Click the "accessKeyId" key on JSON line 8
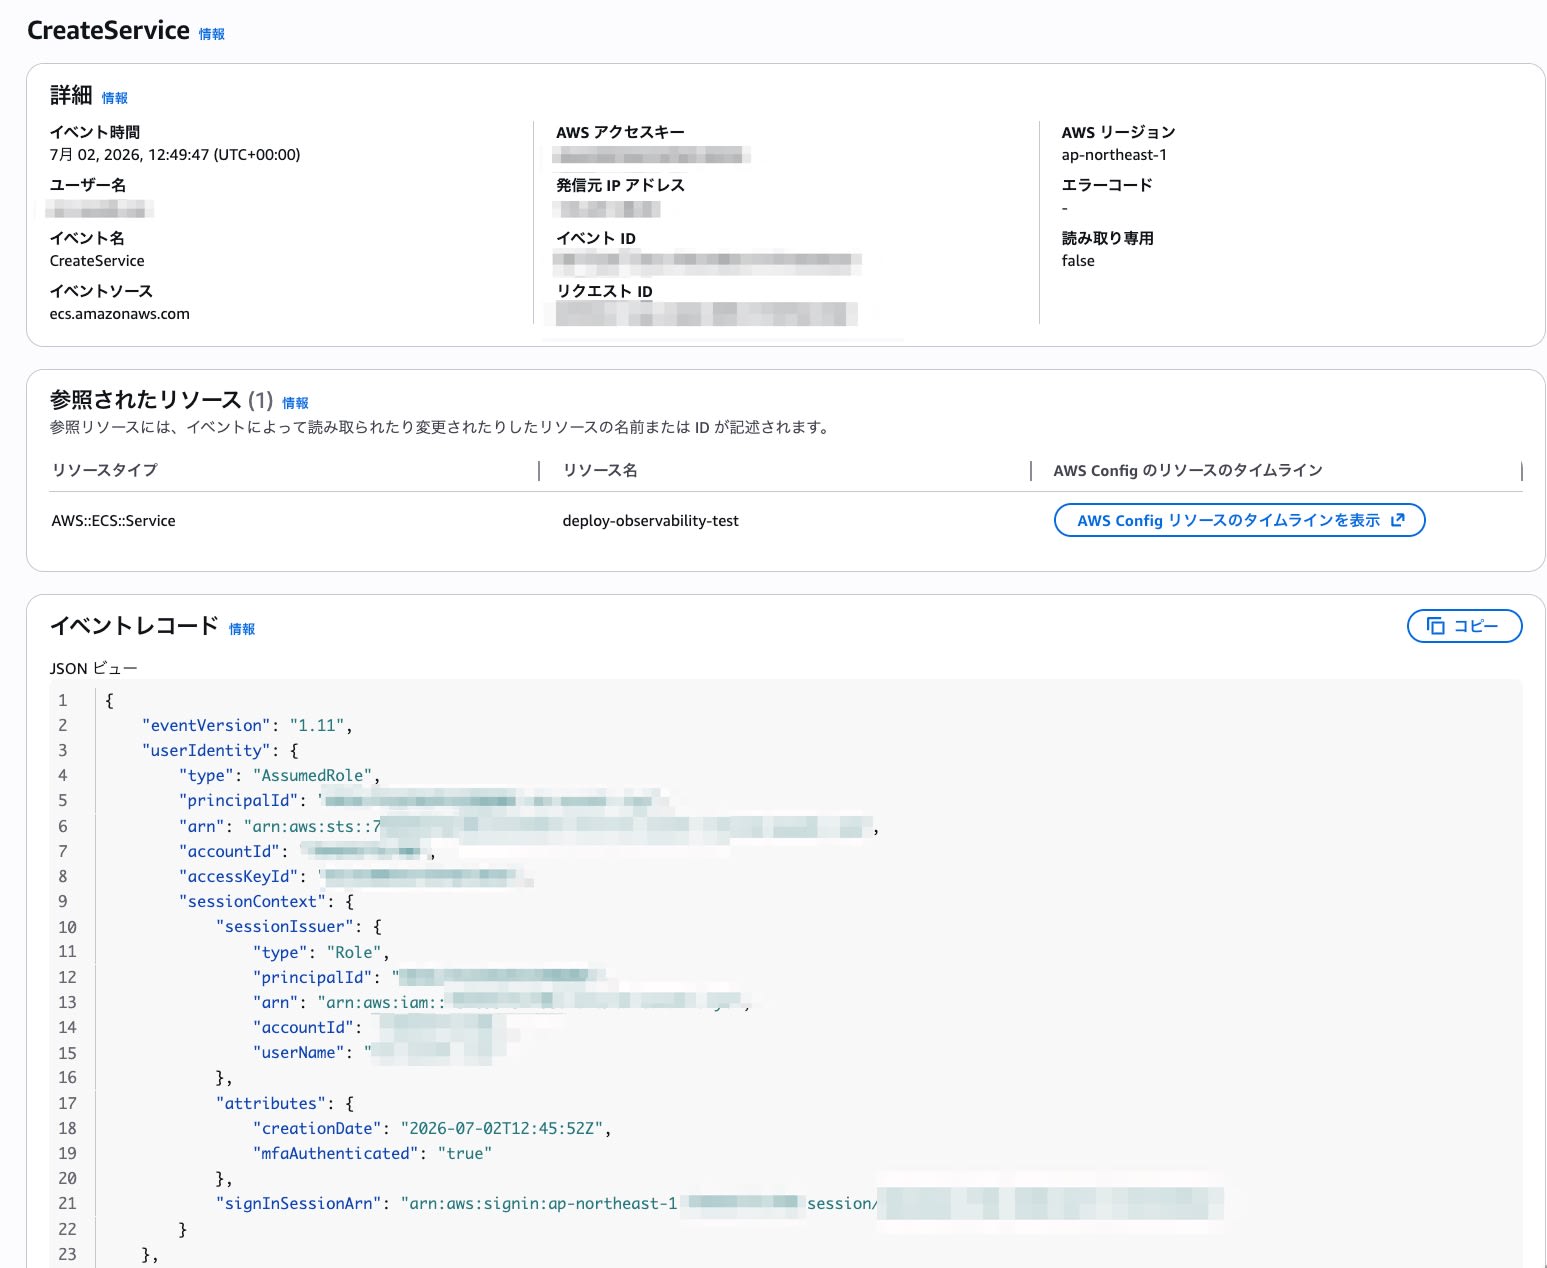 238,876
